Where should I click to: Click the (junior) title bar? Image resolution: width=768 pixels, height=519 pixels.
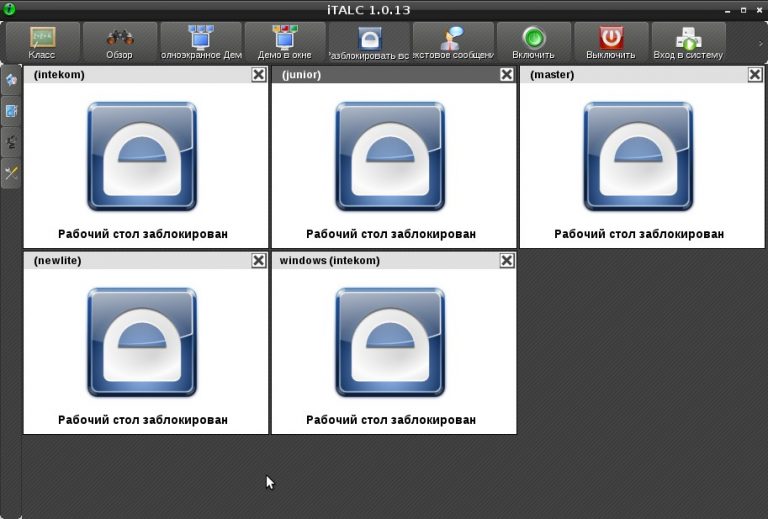tap(394, 74)
